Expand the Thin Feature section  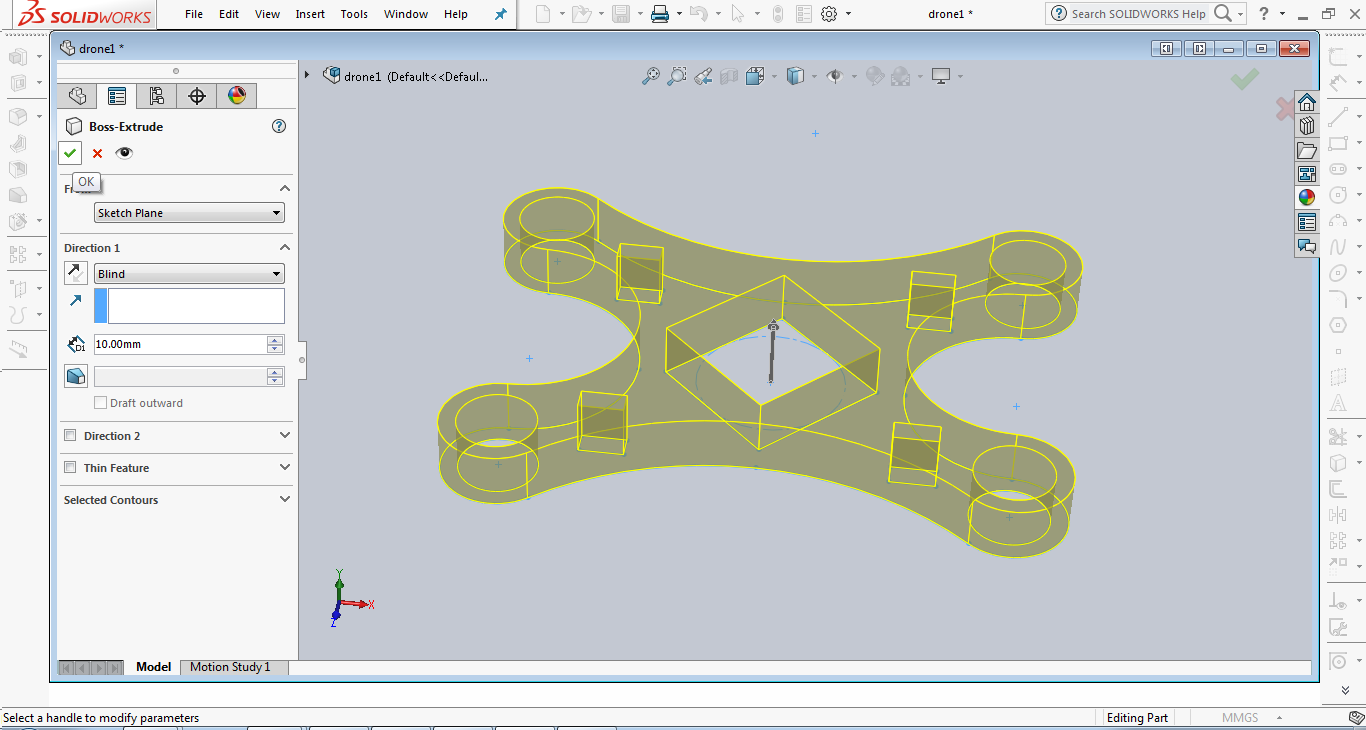click(285, 468)
